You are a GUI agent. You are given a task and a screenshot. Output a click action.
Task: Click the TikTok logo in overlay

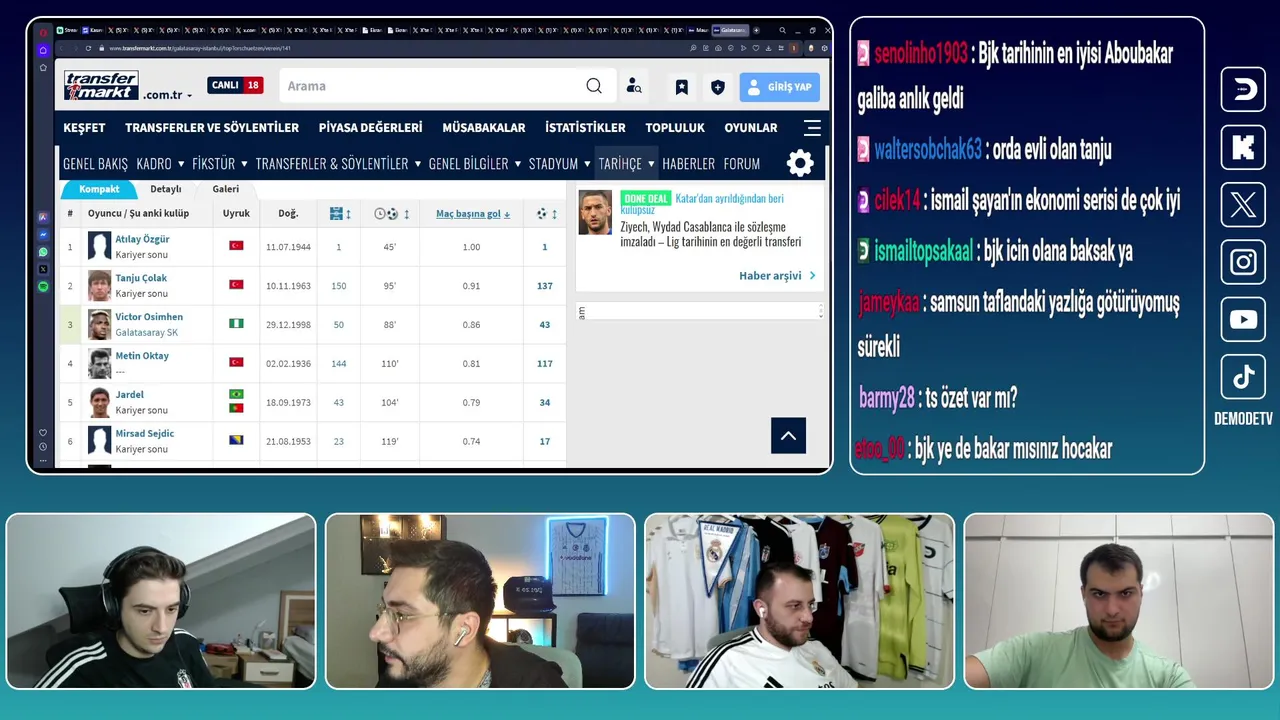pos(1243,377)
